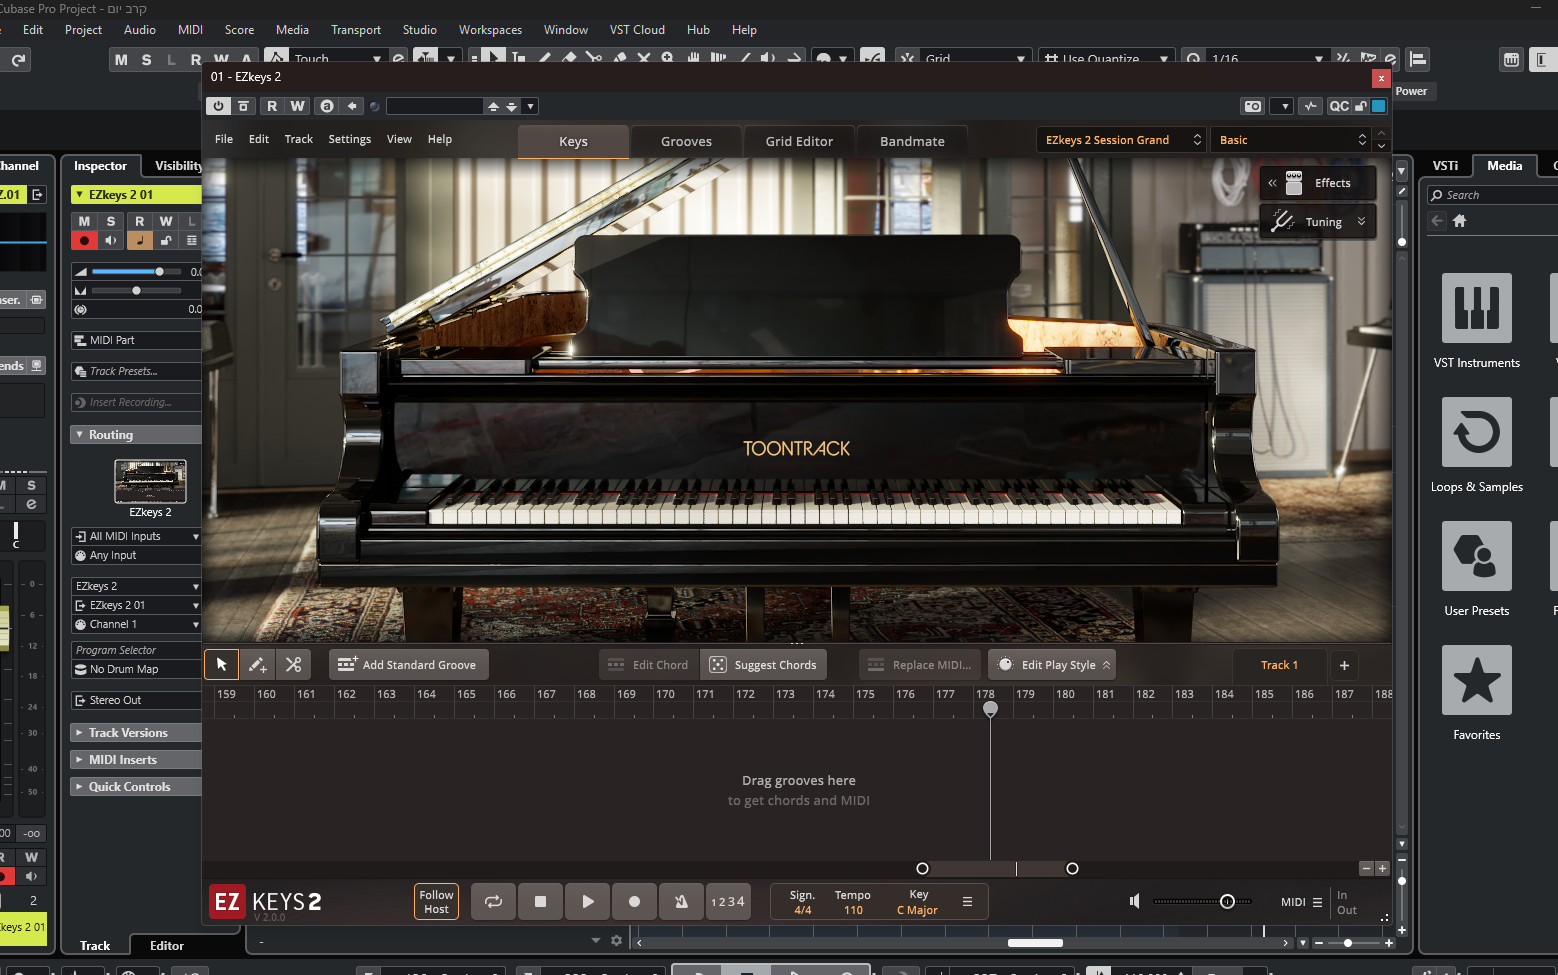Click Add Standard Groove button
1558x975 pixels.
407,665
